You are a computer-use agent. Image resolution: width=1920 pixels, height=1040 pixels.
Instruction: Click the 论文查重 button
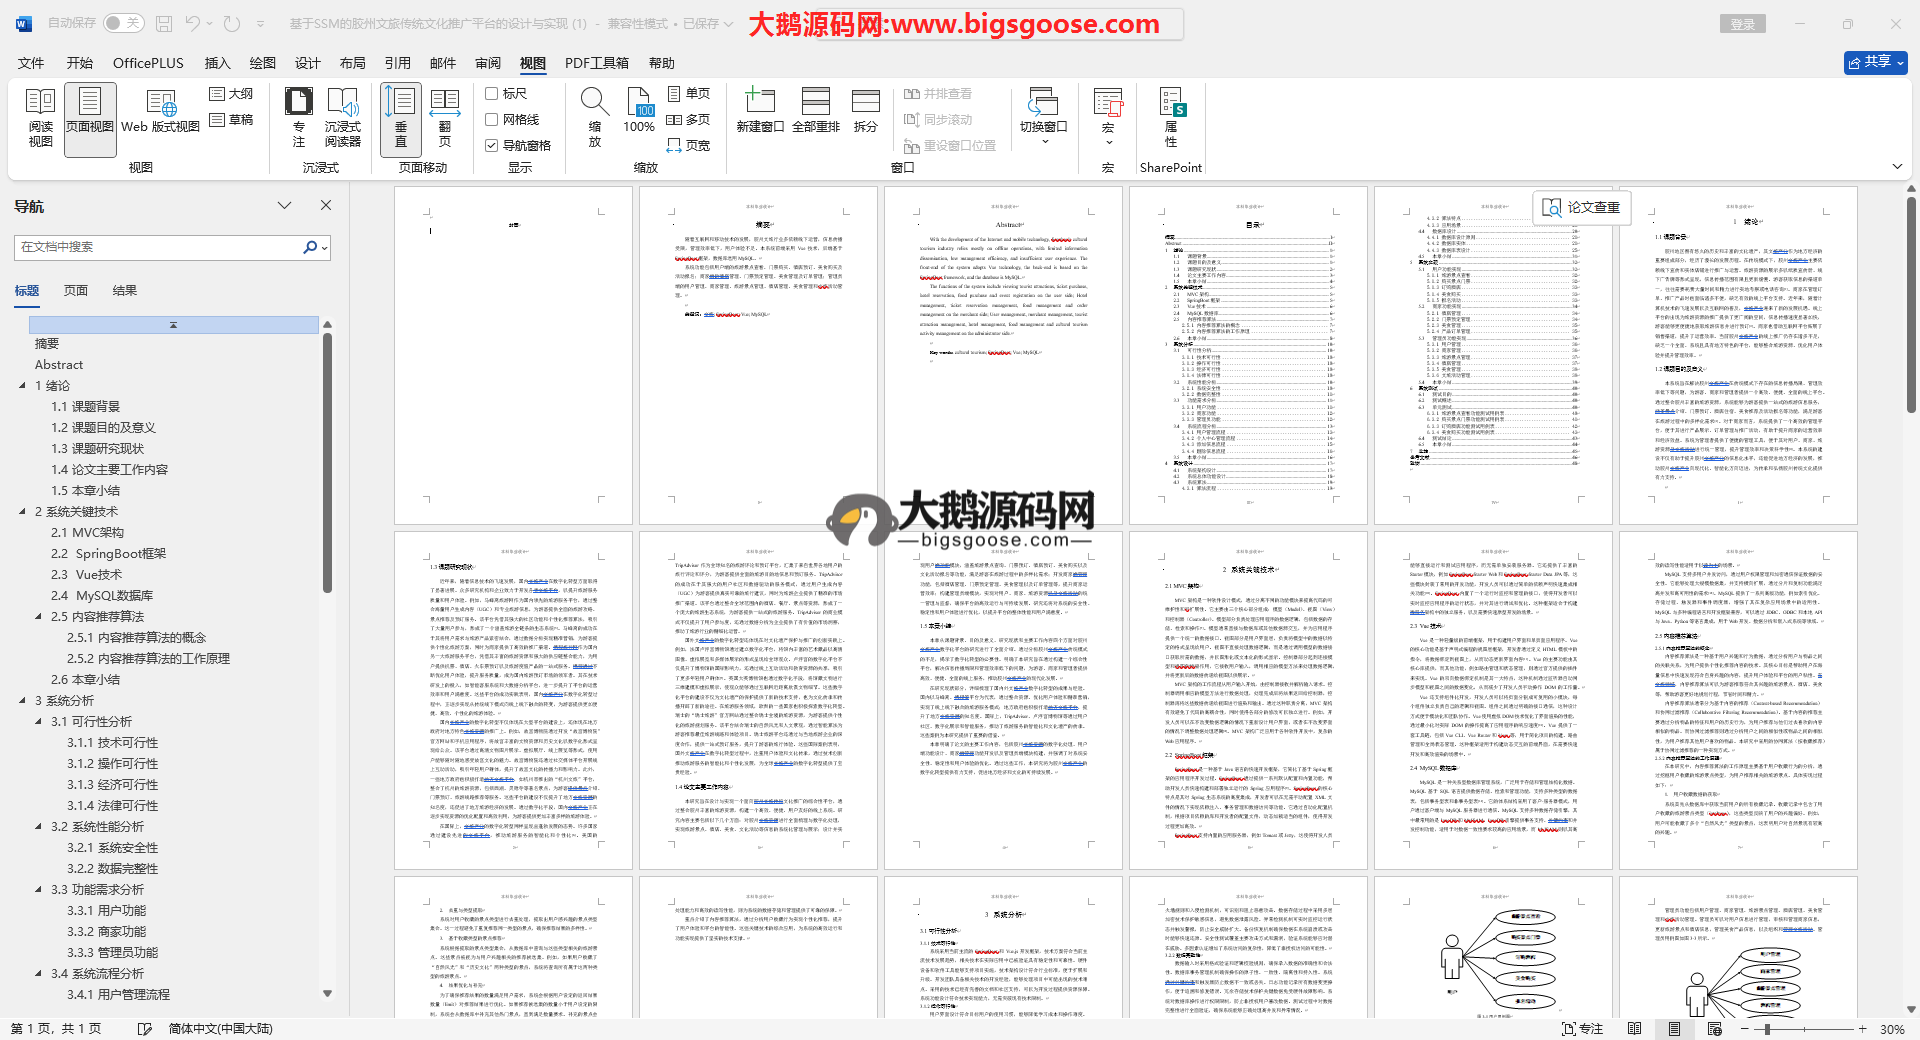[x=1582, y=207]
